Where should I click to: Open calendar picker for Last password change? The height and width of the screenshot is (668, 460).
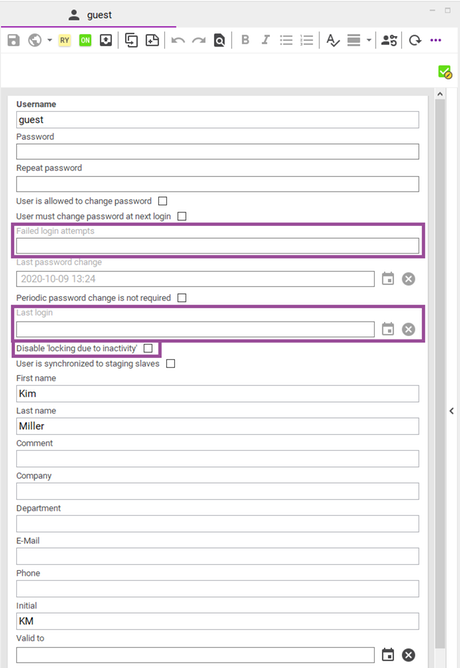(388, 279)
